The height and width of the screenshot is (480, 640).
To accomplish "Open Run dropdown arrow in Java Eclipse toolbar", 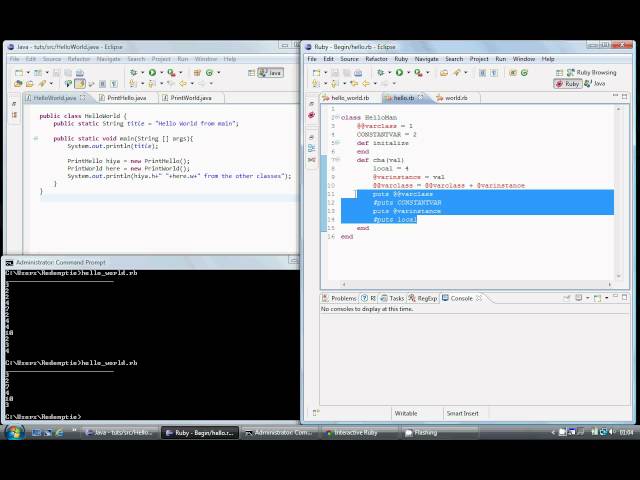I will pyautogui.click(x=161, y=73).
